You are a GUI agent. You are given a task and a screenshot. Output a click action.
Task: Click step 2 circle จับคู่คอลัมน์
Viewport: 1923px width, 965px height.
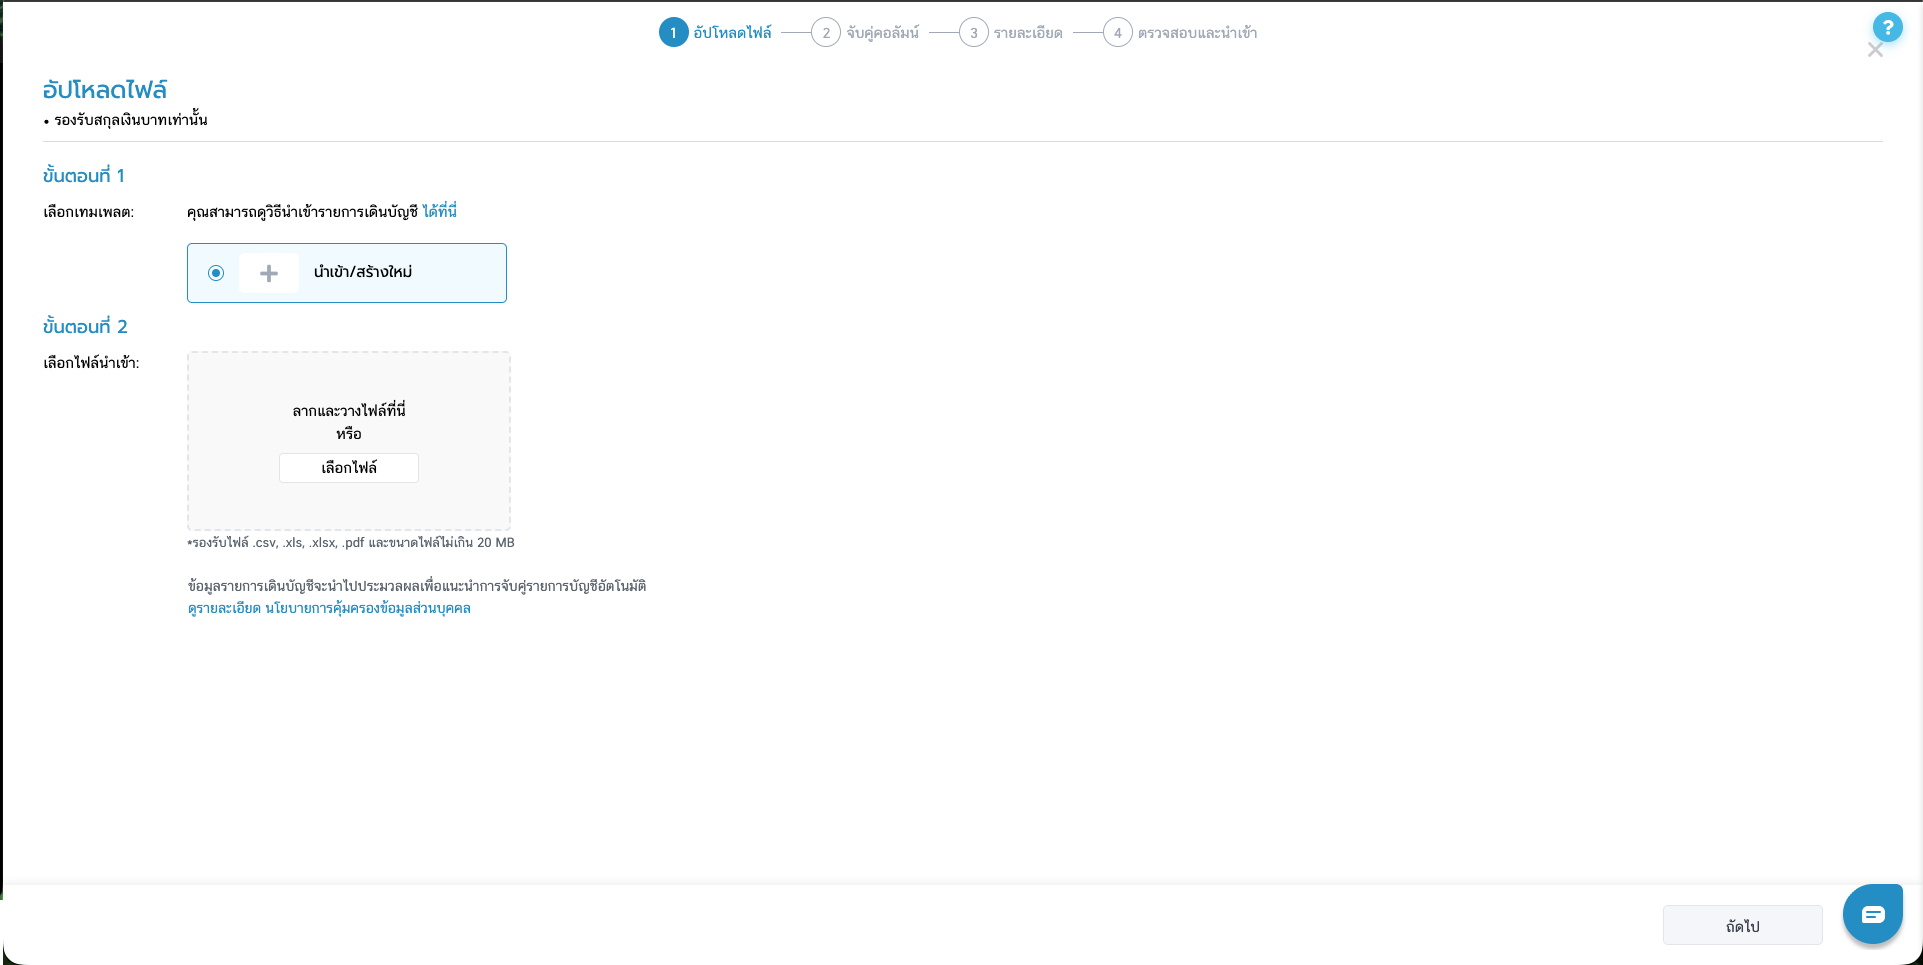[825, 32]
